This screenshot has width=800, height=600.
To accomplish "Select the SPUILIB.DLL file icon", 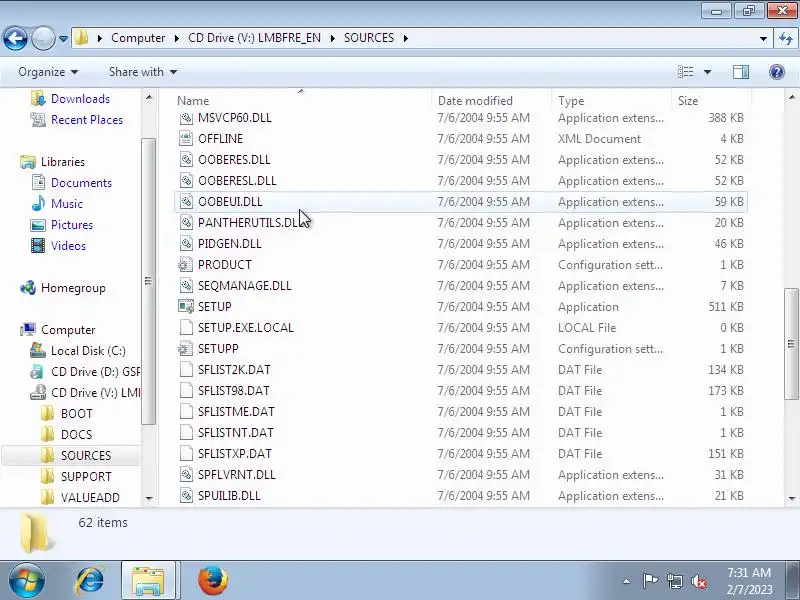I will pyautogui.click(x=186, y=495).
